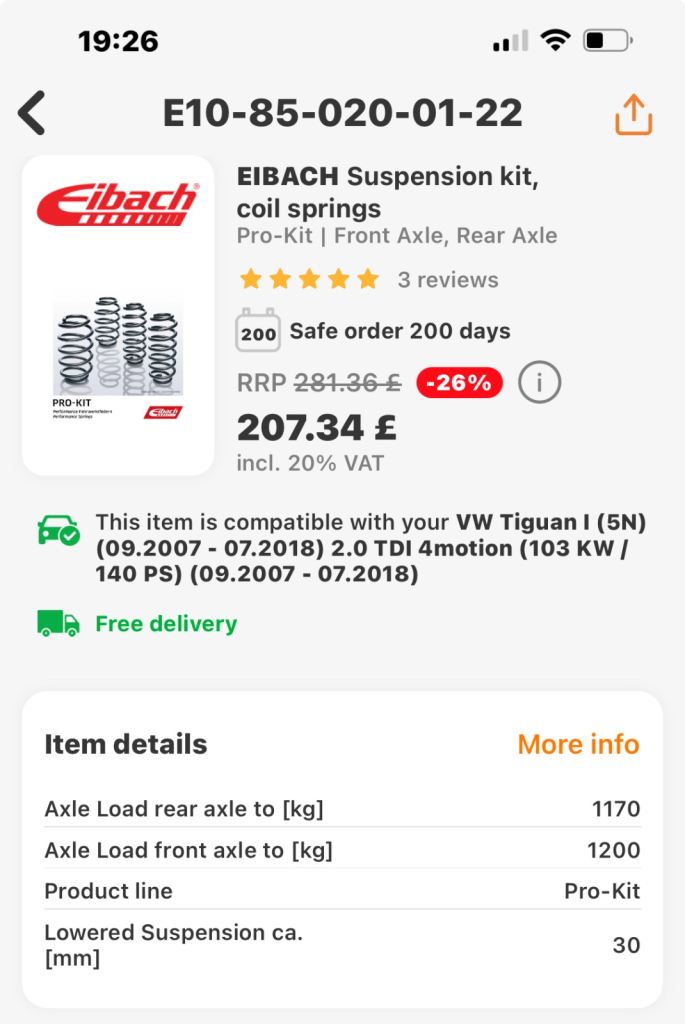685x1024 pixels.
Task: Tap More info in Item details
Action: [578, 744]
